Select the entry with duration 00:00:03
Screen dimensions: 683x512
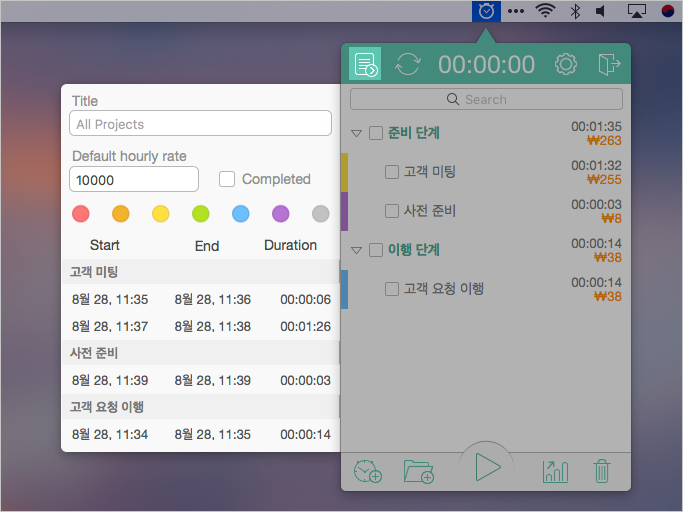[x=200, y=380]
